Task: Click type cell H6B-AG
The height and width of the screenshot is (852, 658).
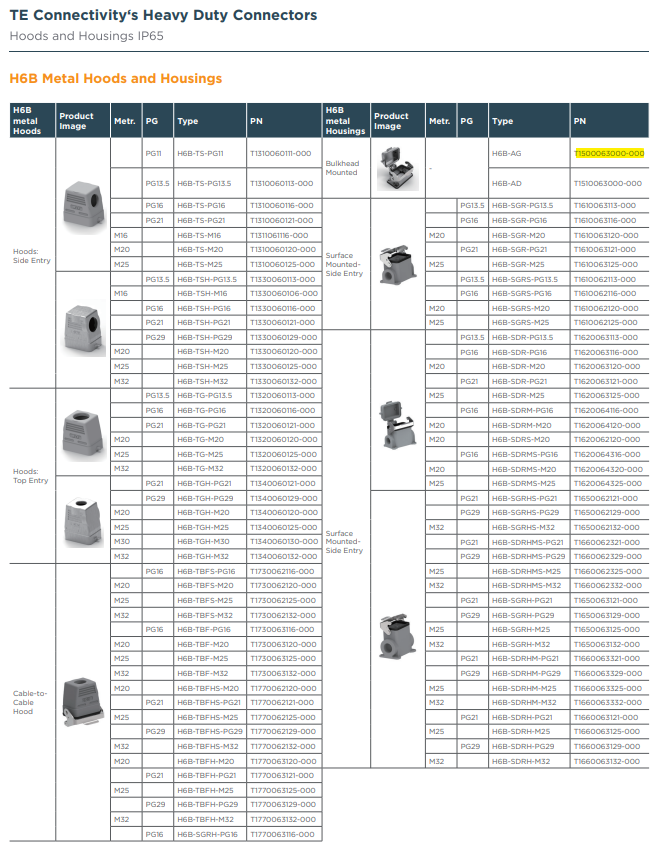Action: click(506, 153)
